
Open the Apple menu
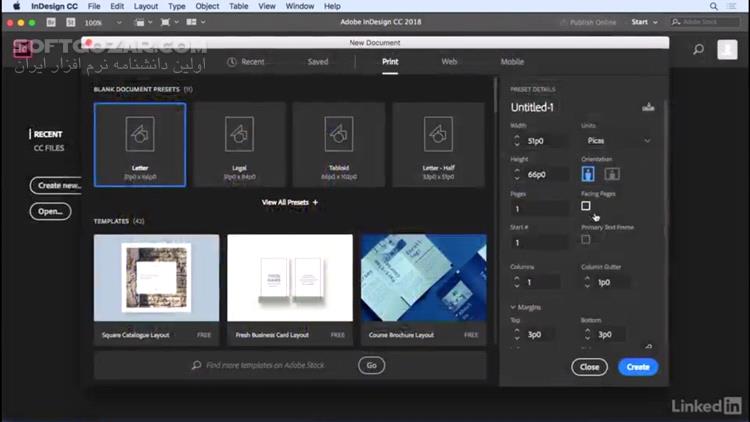coord(16,6)
